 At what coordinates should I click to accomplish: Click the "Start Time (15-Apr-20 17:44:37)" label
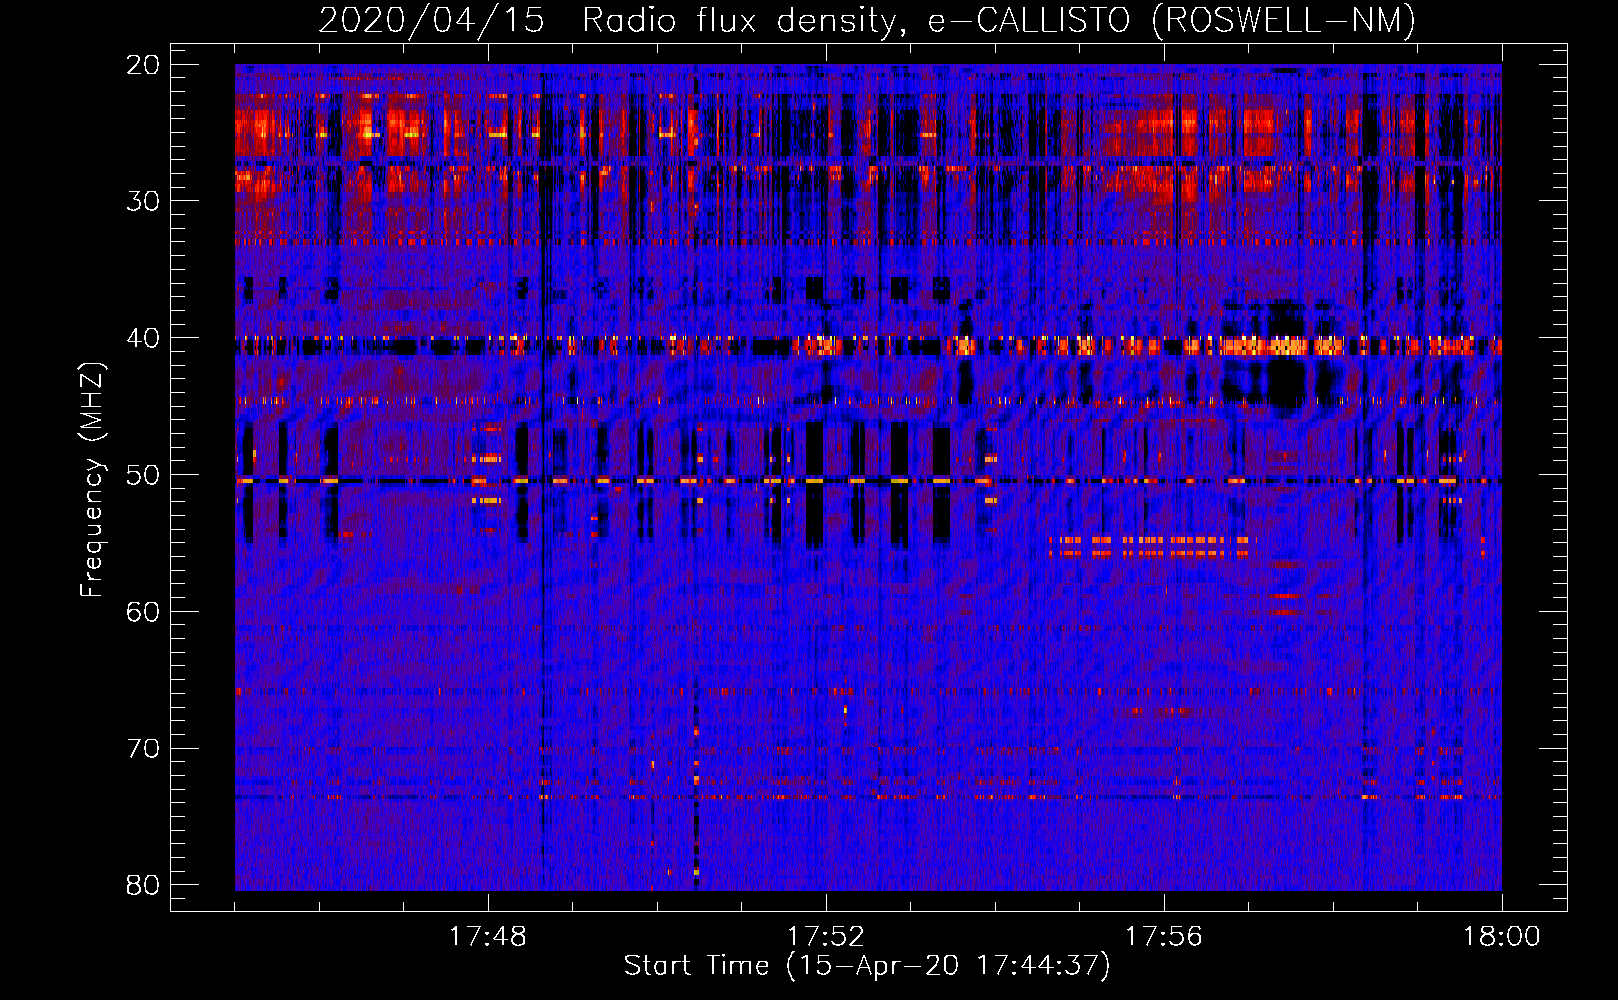[867, 966]
